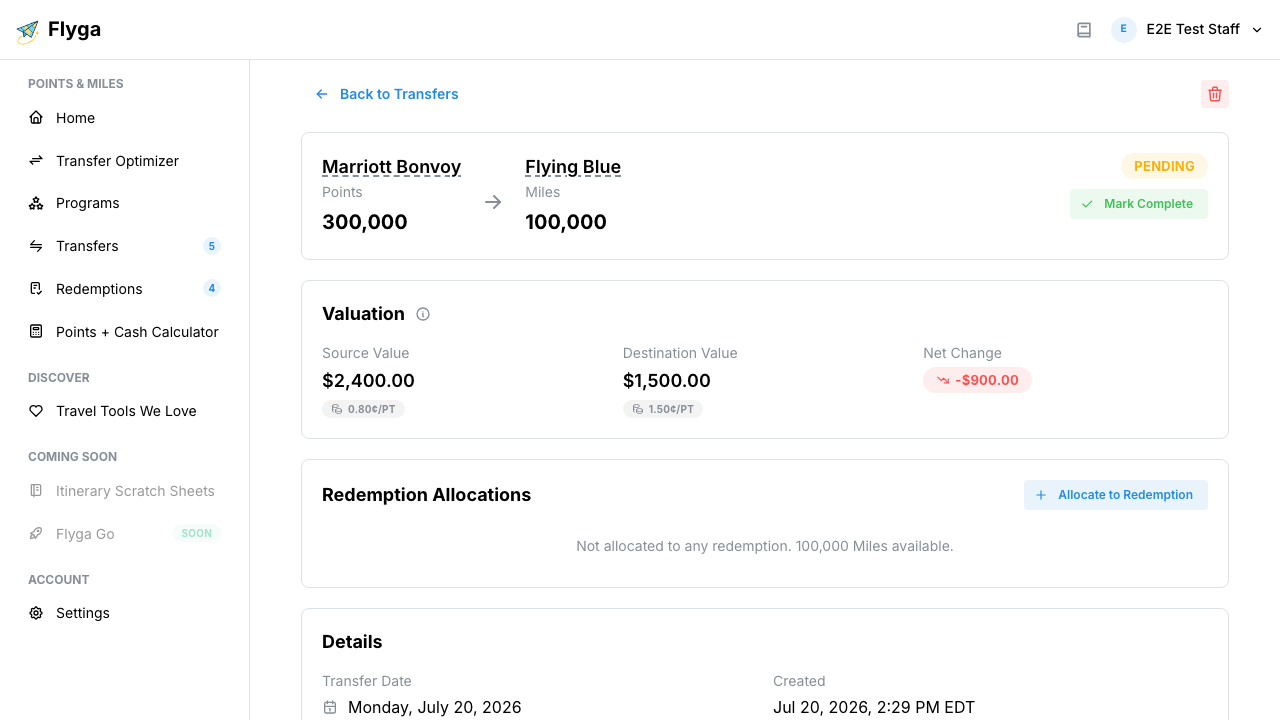The height and width of the screenshot is (720, 1280).
Task: Click Allocate to Redemption button
Action: click(x=1116, y=495)
